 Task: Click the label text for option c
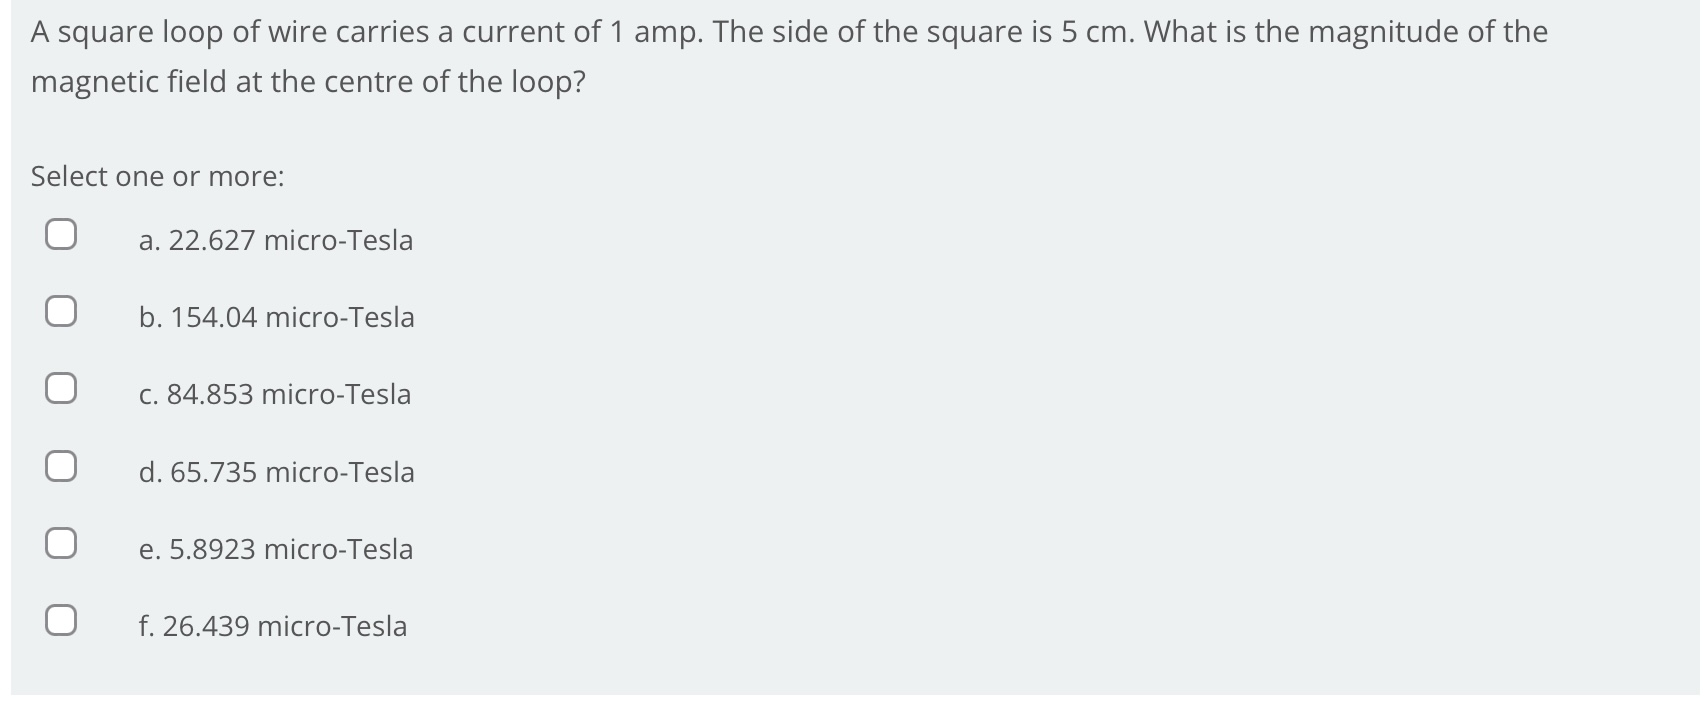[x=274, y=394]
